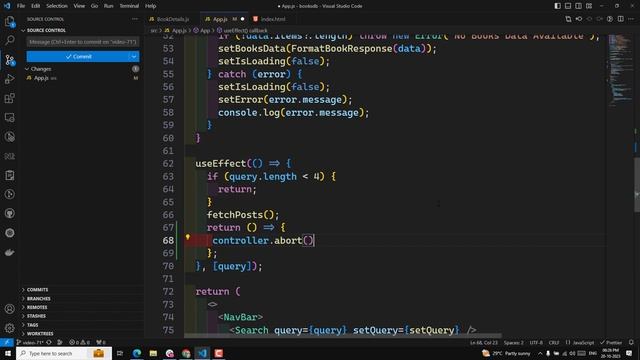Open notifications bell in status bar
Viewport: 640px width, 360px height.
631,342
